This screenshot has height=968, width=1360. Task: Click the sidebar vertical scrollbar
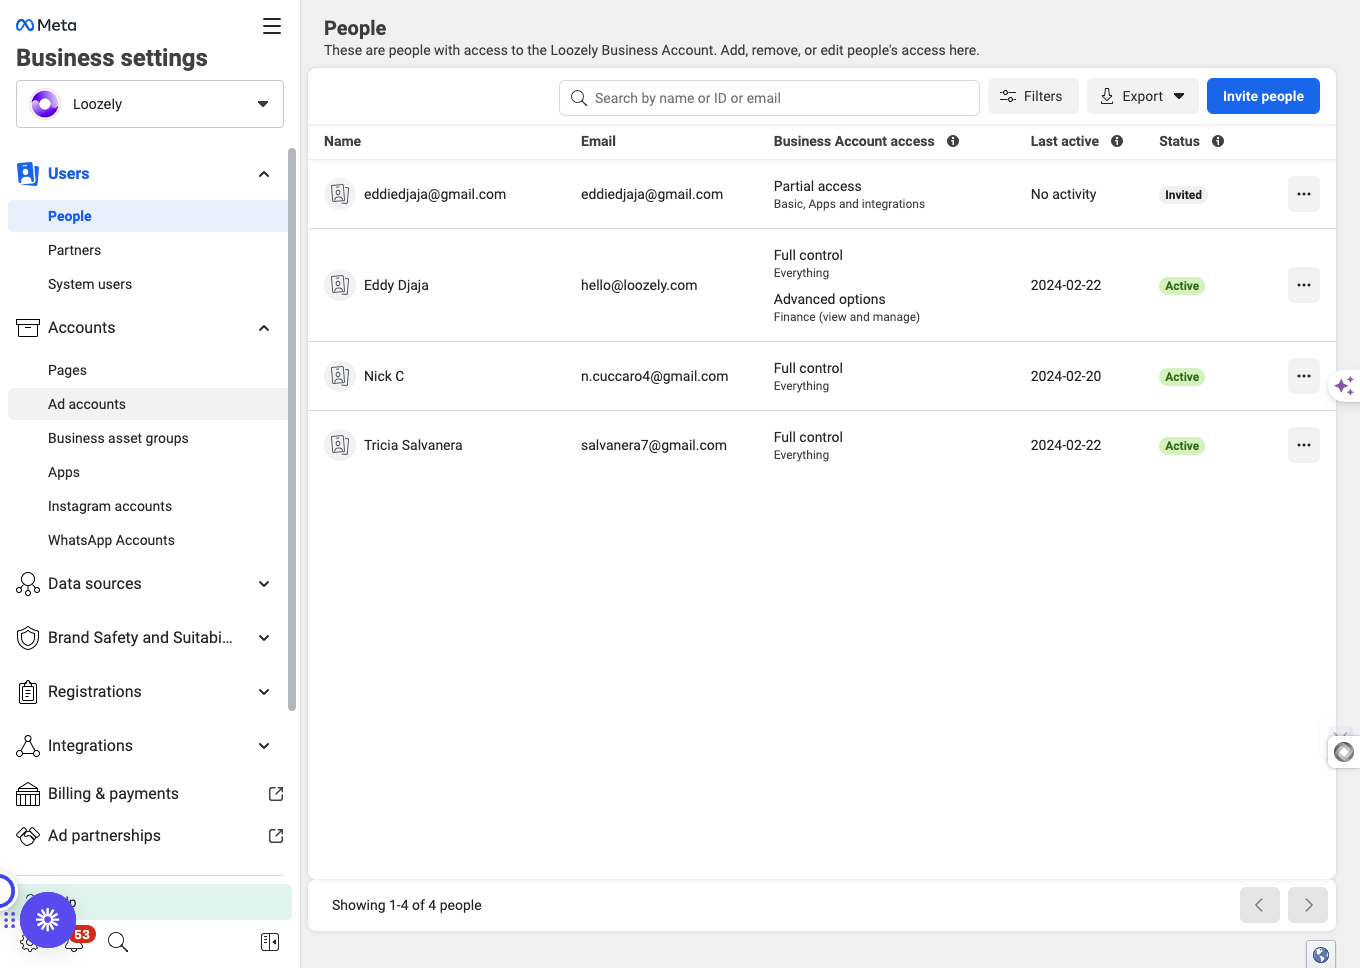coord(292,430)
